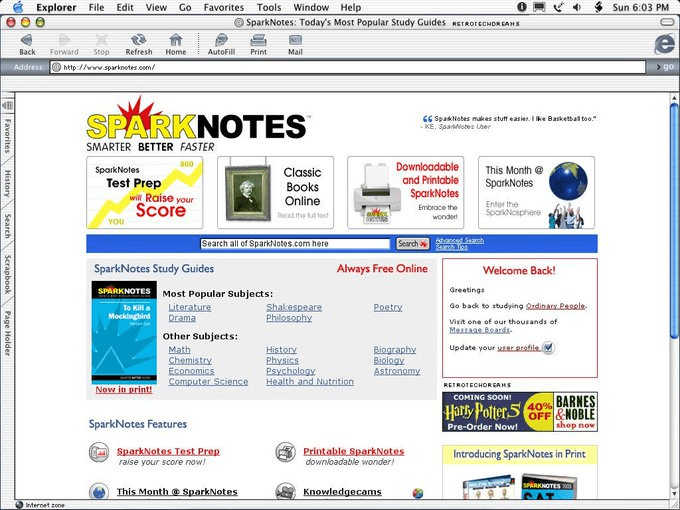680x510 pixels.
Task: Open the Health and Nutrition link
Action: [310, 382]
